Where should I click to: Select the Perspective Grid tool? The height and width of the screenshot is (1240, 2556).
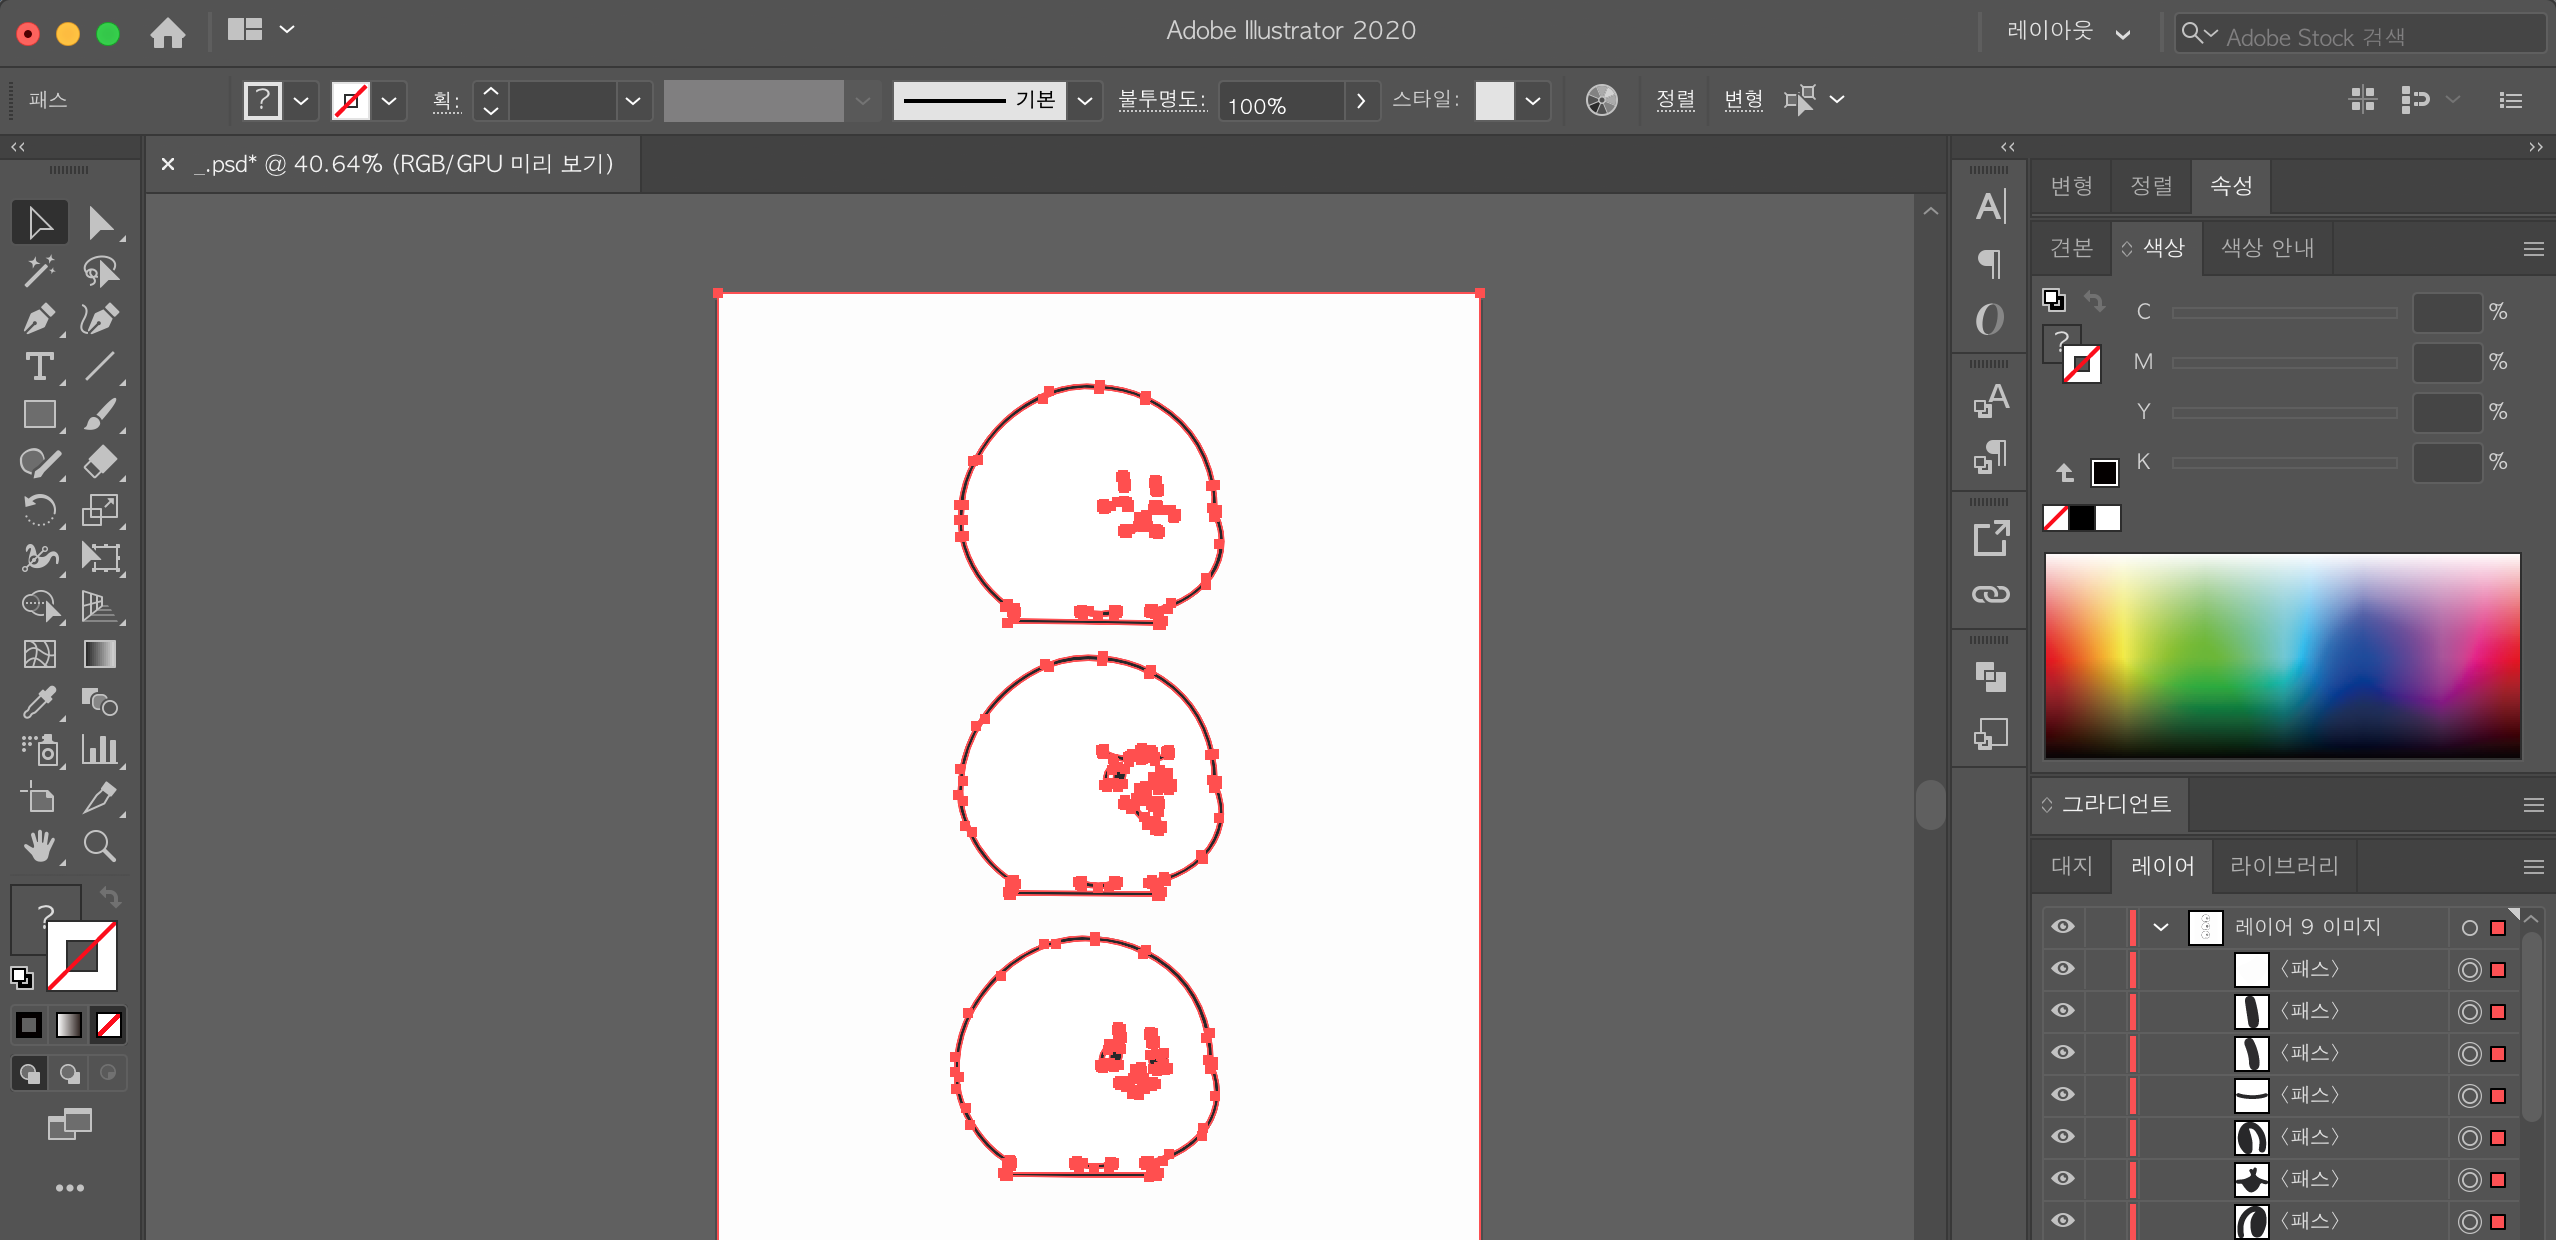click(x=100, y=605)
